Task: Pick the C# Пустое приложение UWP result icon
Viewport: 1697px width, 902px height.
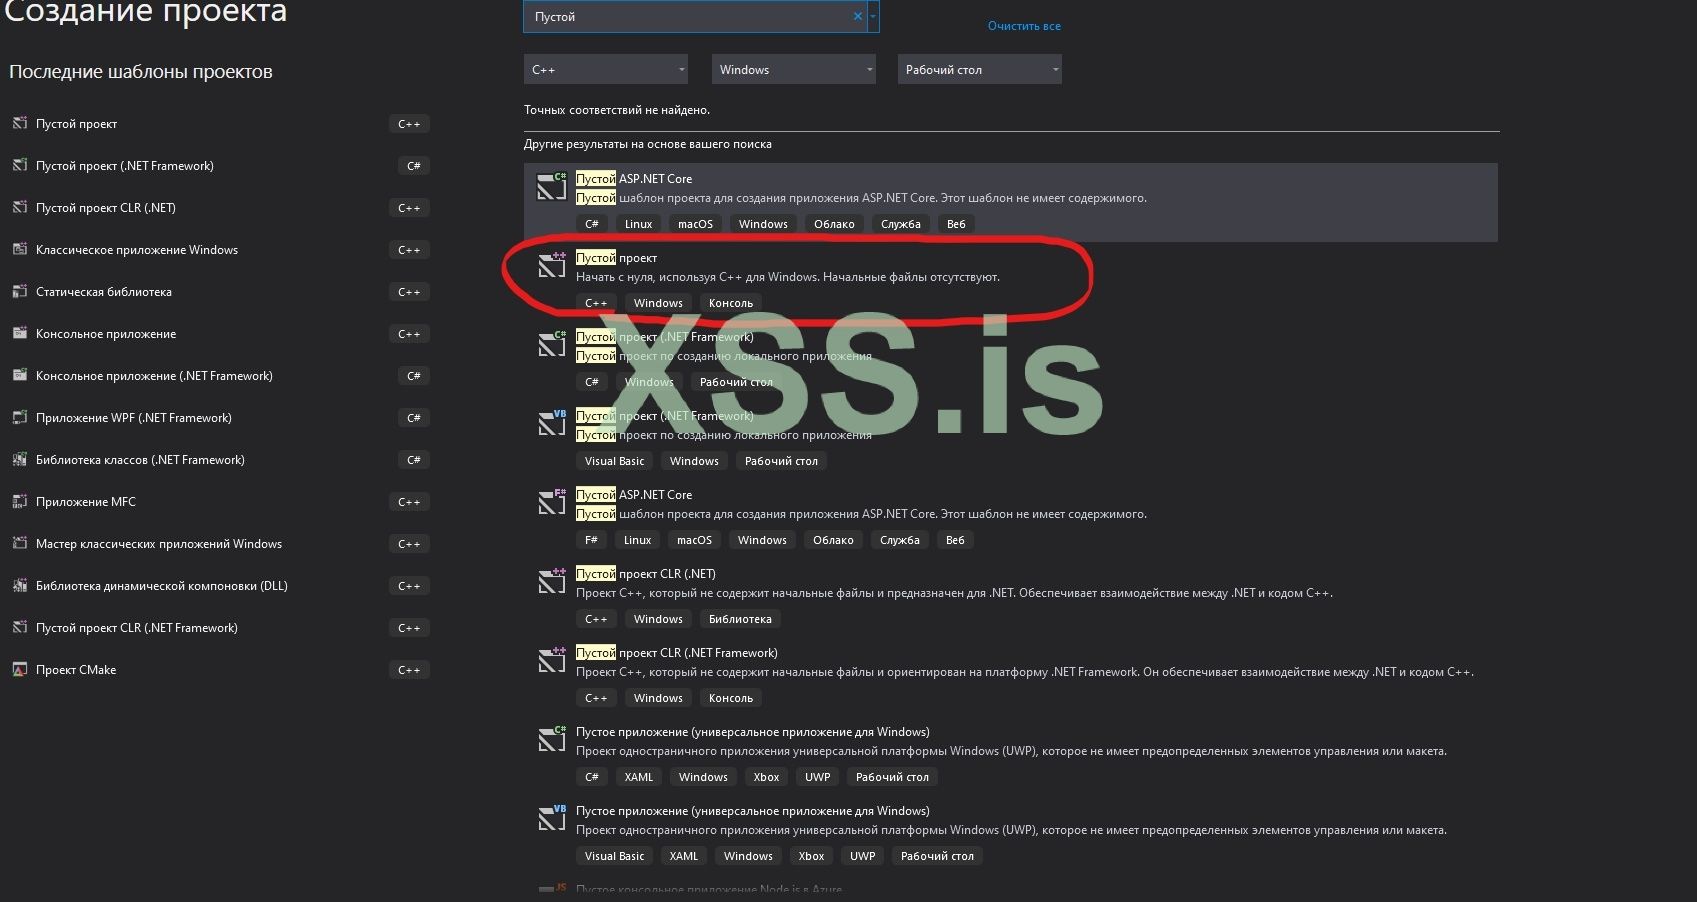Action: click(552, 739)
